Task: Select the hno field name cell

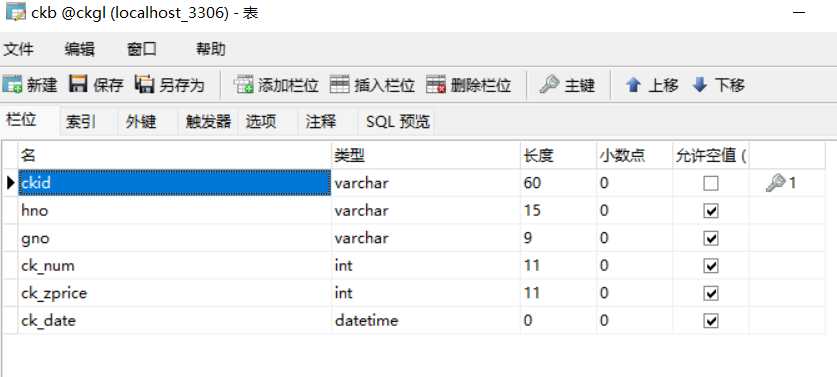Action: click(175, 210)
